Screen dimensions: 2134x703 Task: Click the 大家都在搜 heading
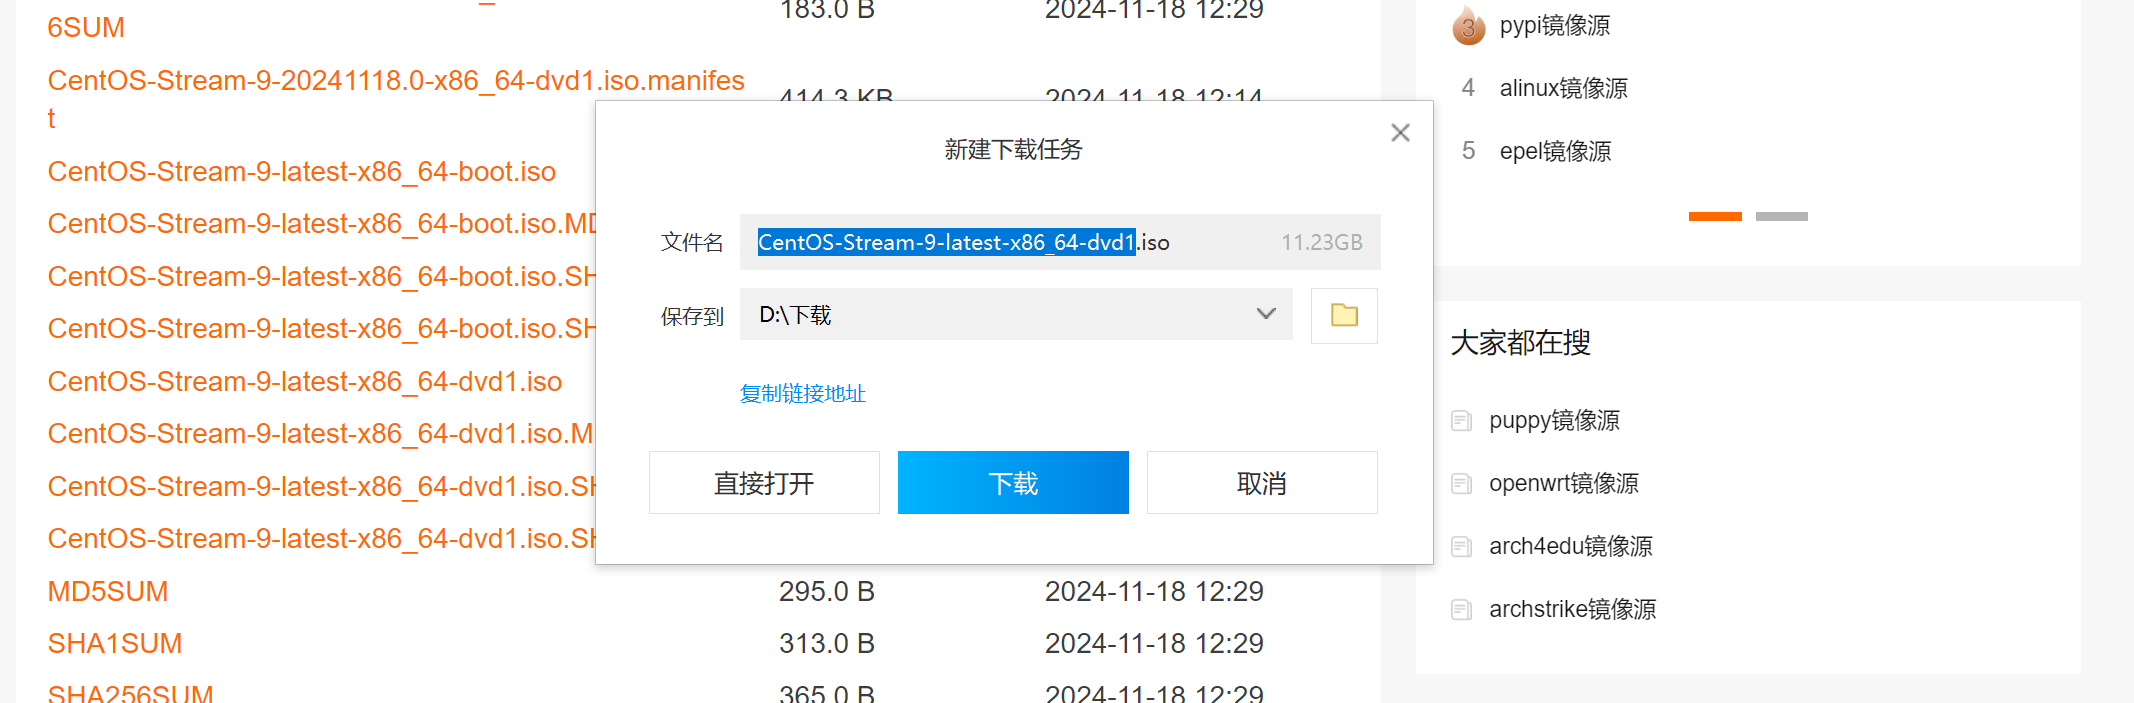1520,343
